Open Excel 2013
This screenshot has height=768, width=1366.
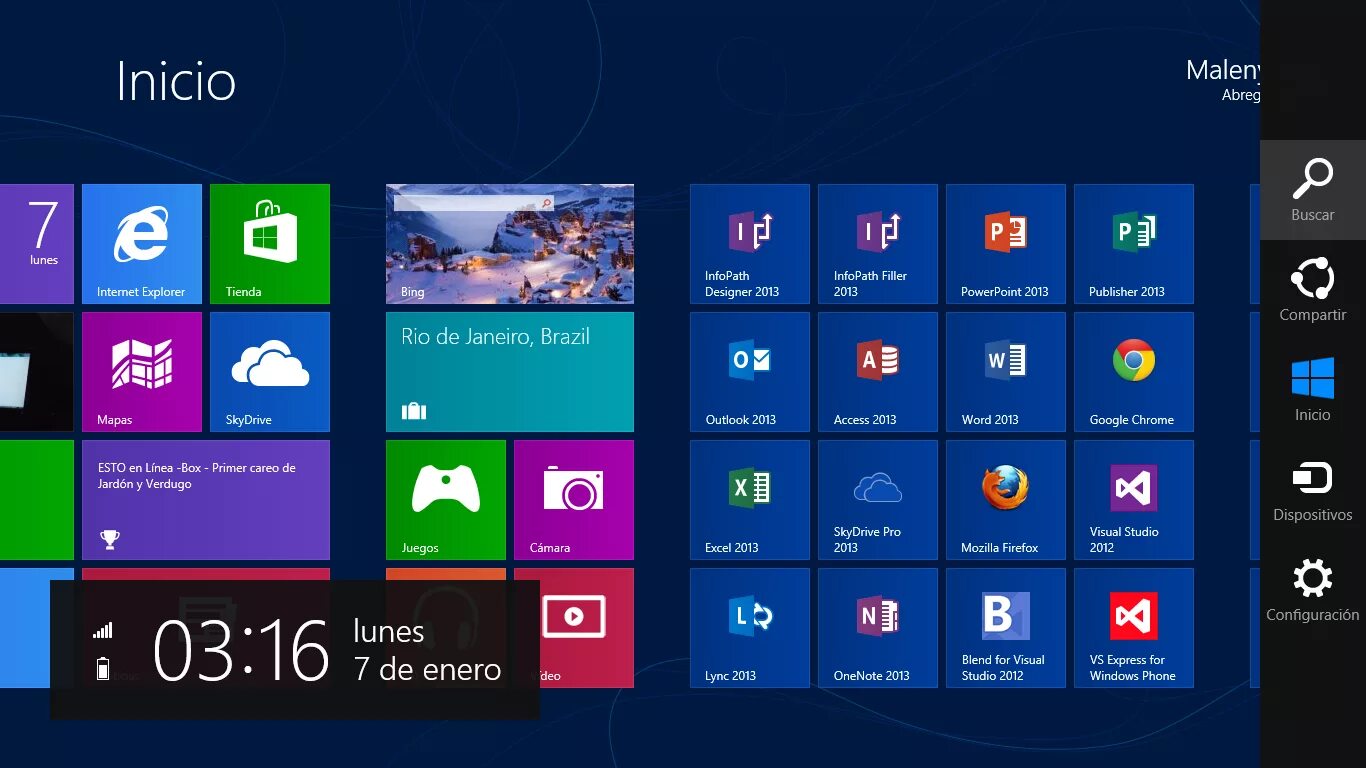click(750, 500)
